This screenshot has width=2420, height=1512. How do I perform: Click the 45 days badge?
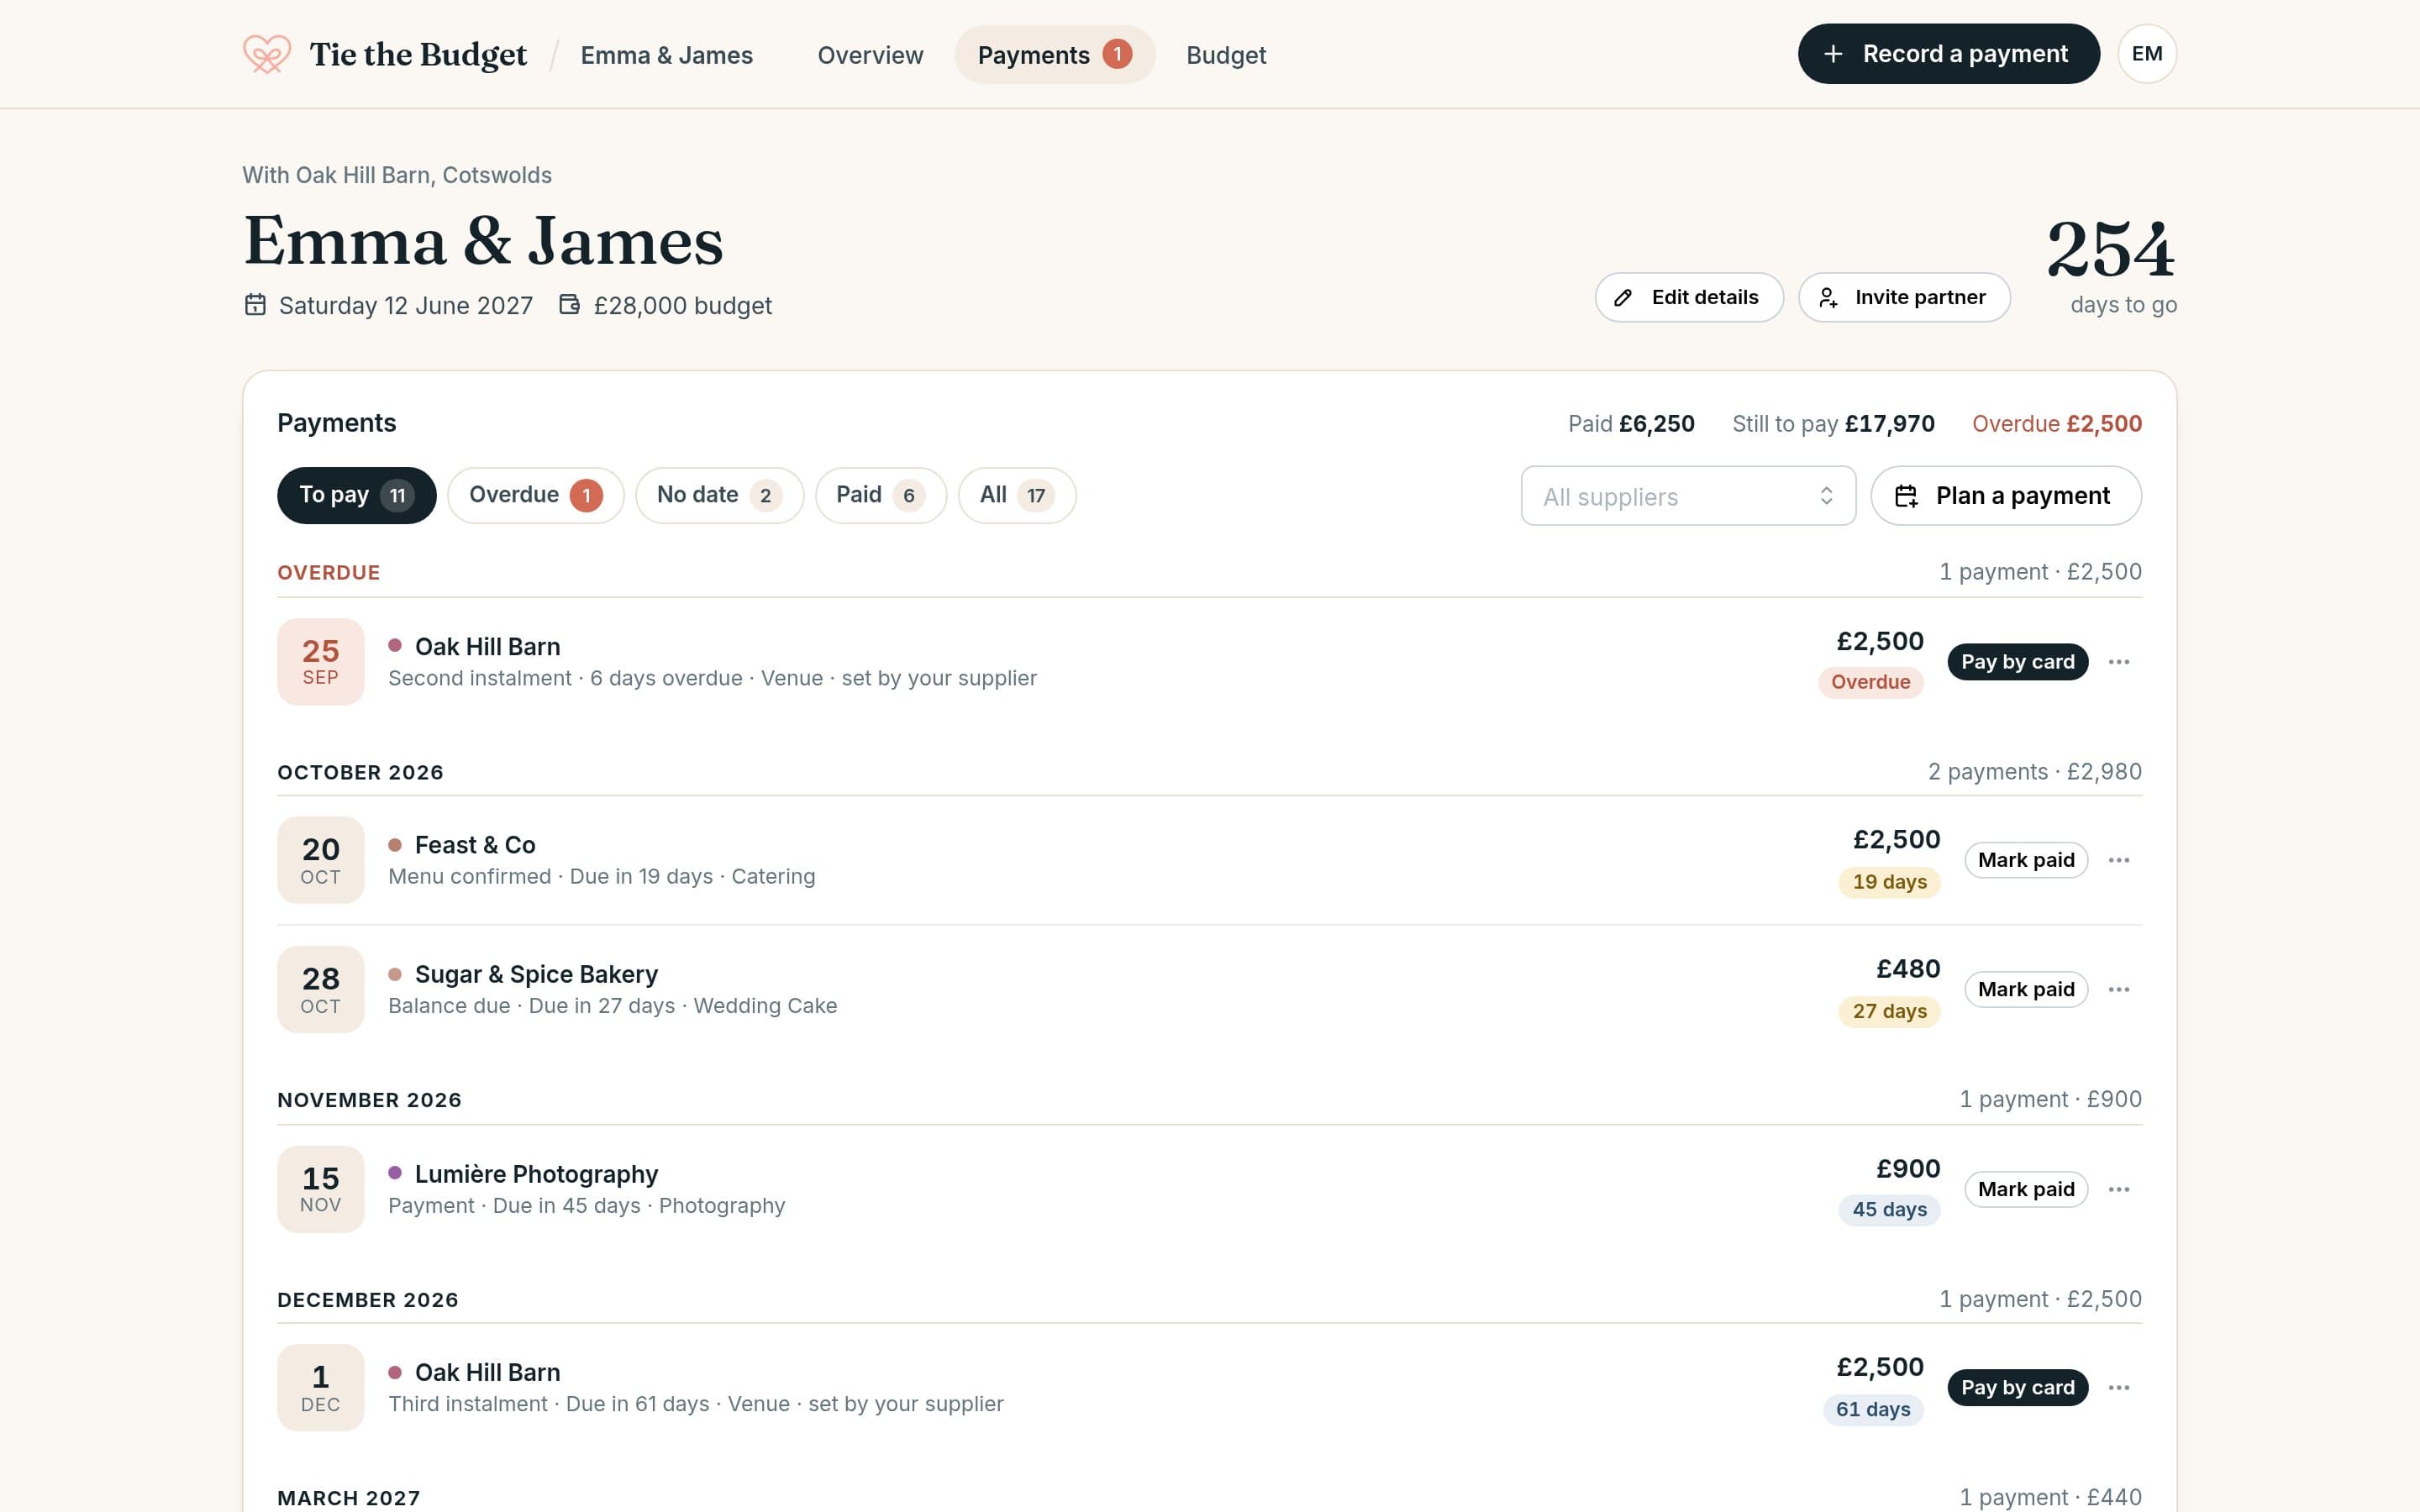pyautogui.click(x=1889, y=1210)
